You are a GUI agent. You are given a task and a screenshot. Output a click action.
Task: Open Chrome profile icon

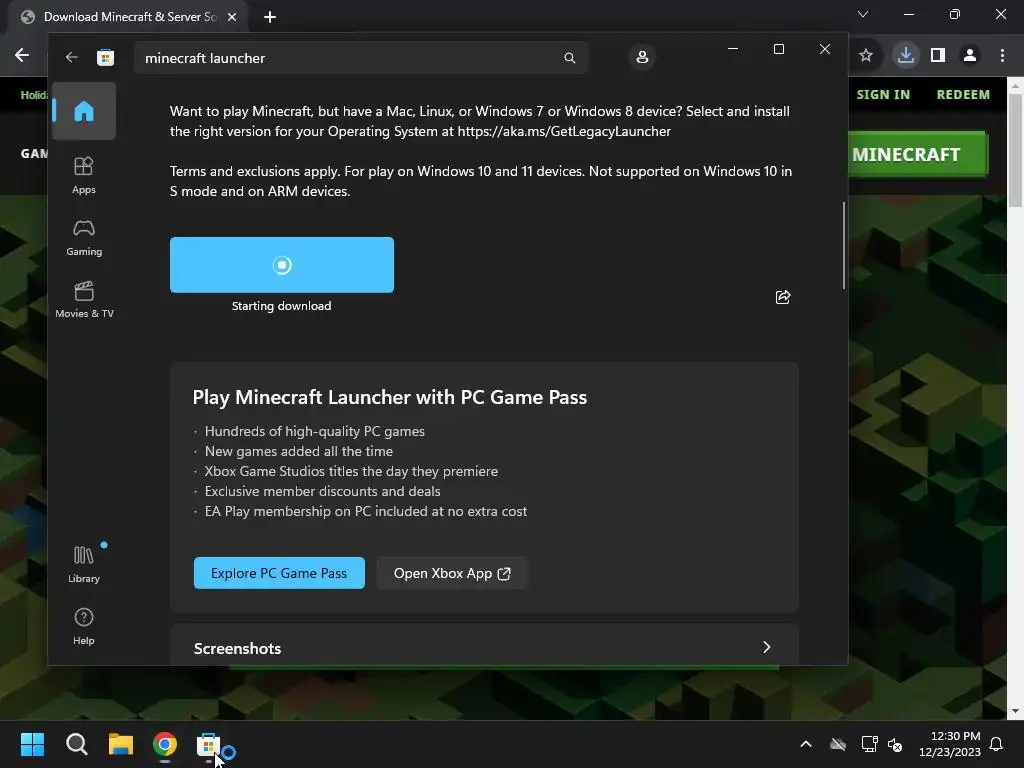pos(970,56)
